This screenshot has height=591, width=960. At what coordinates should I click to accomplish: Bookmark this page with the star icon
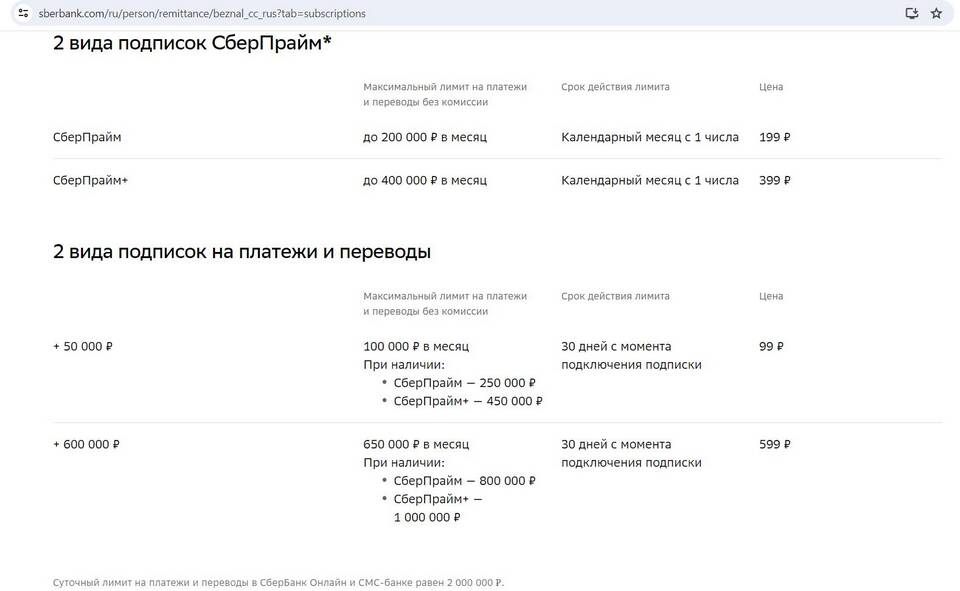point(936,13)
